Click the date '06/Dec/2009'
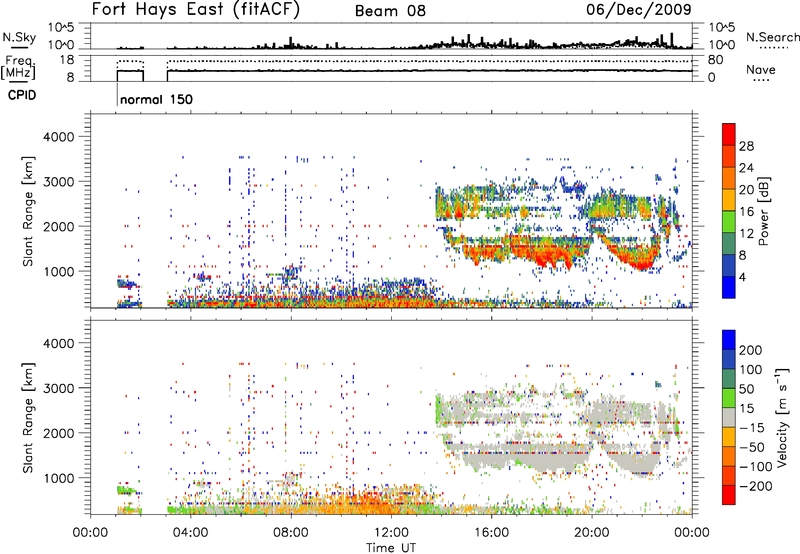 coord(639,9)
